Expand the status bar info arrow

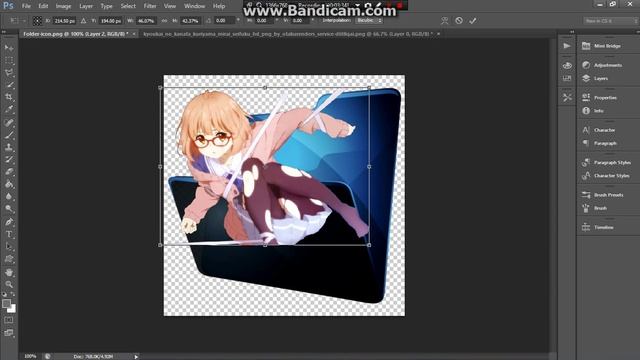[136, 356]
